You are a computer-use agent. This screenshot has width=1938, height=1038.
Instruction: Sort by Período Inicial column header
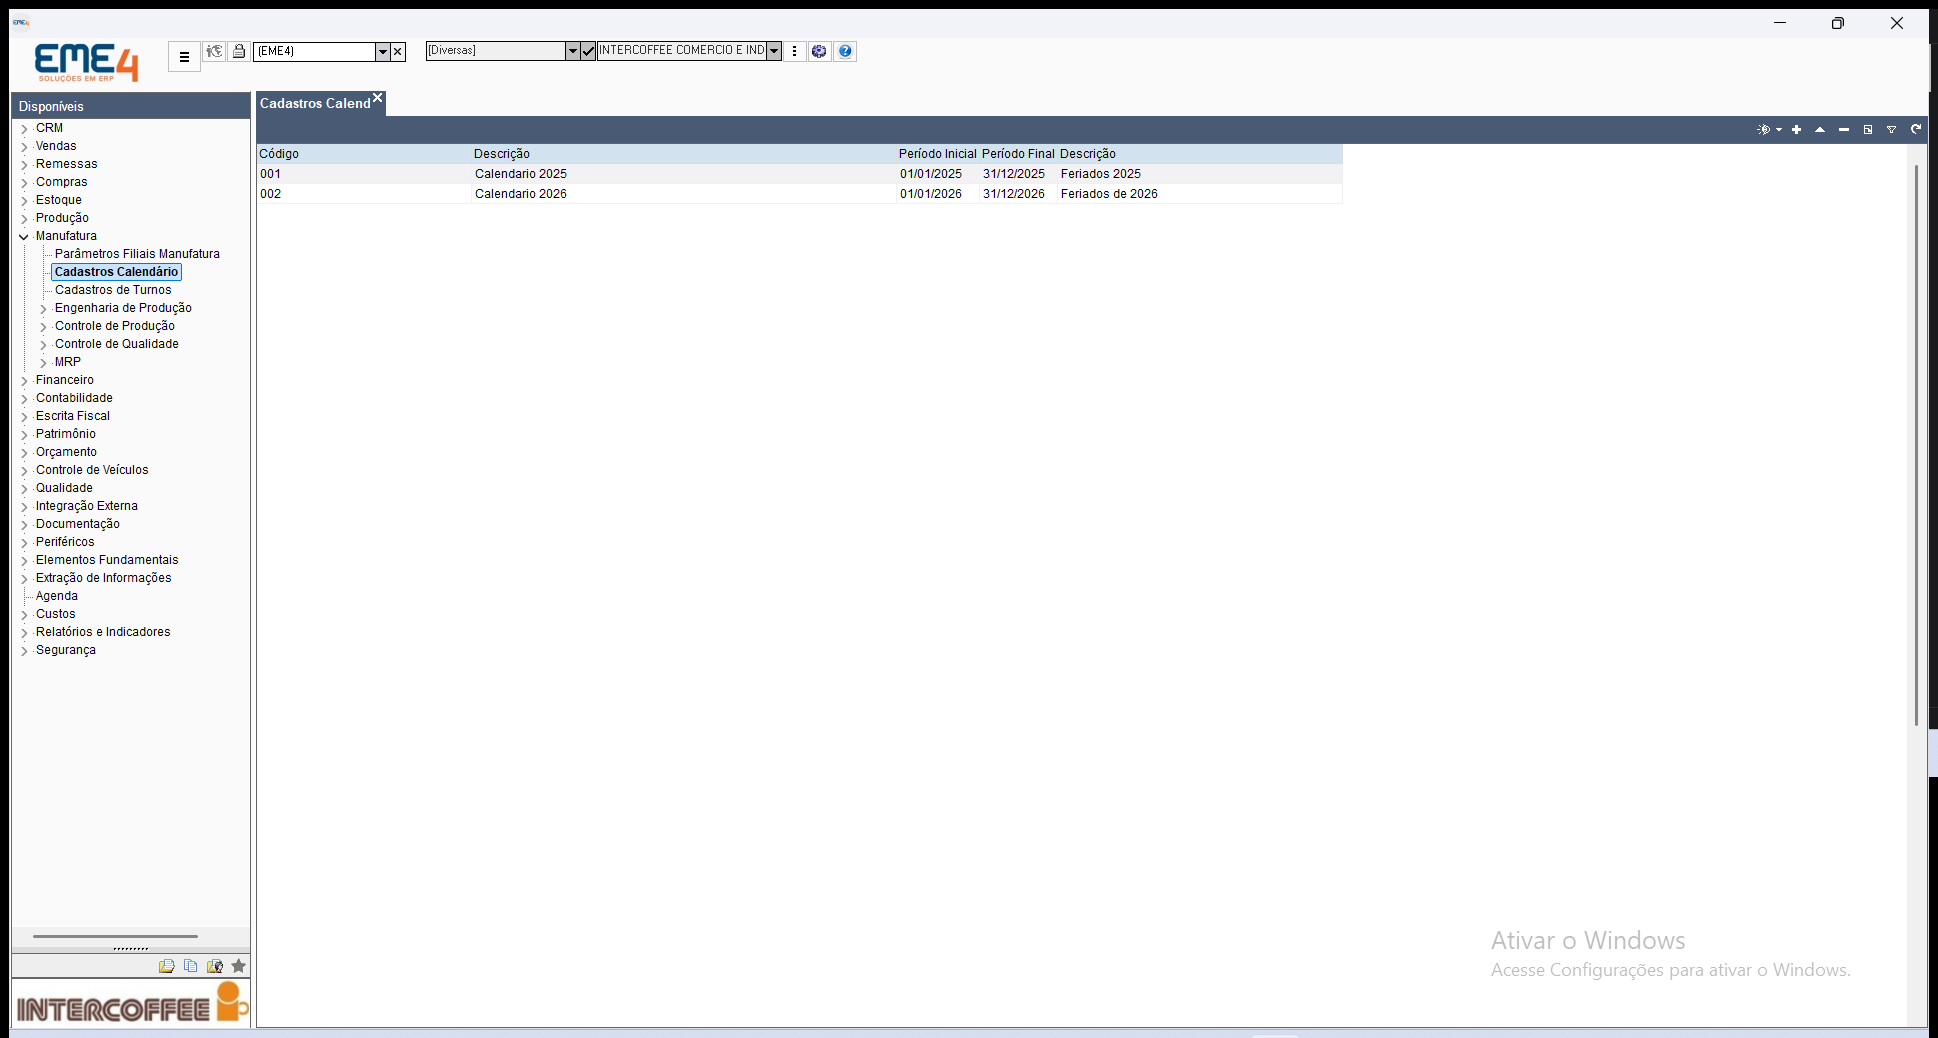coord(937,154)
